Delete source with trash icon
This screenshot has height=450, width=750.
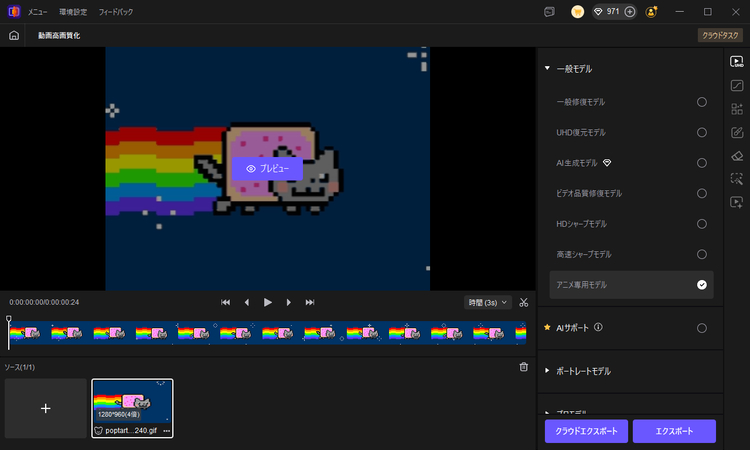[523, 367]
